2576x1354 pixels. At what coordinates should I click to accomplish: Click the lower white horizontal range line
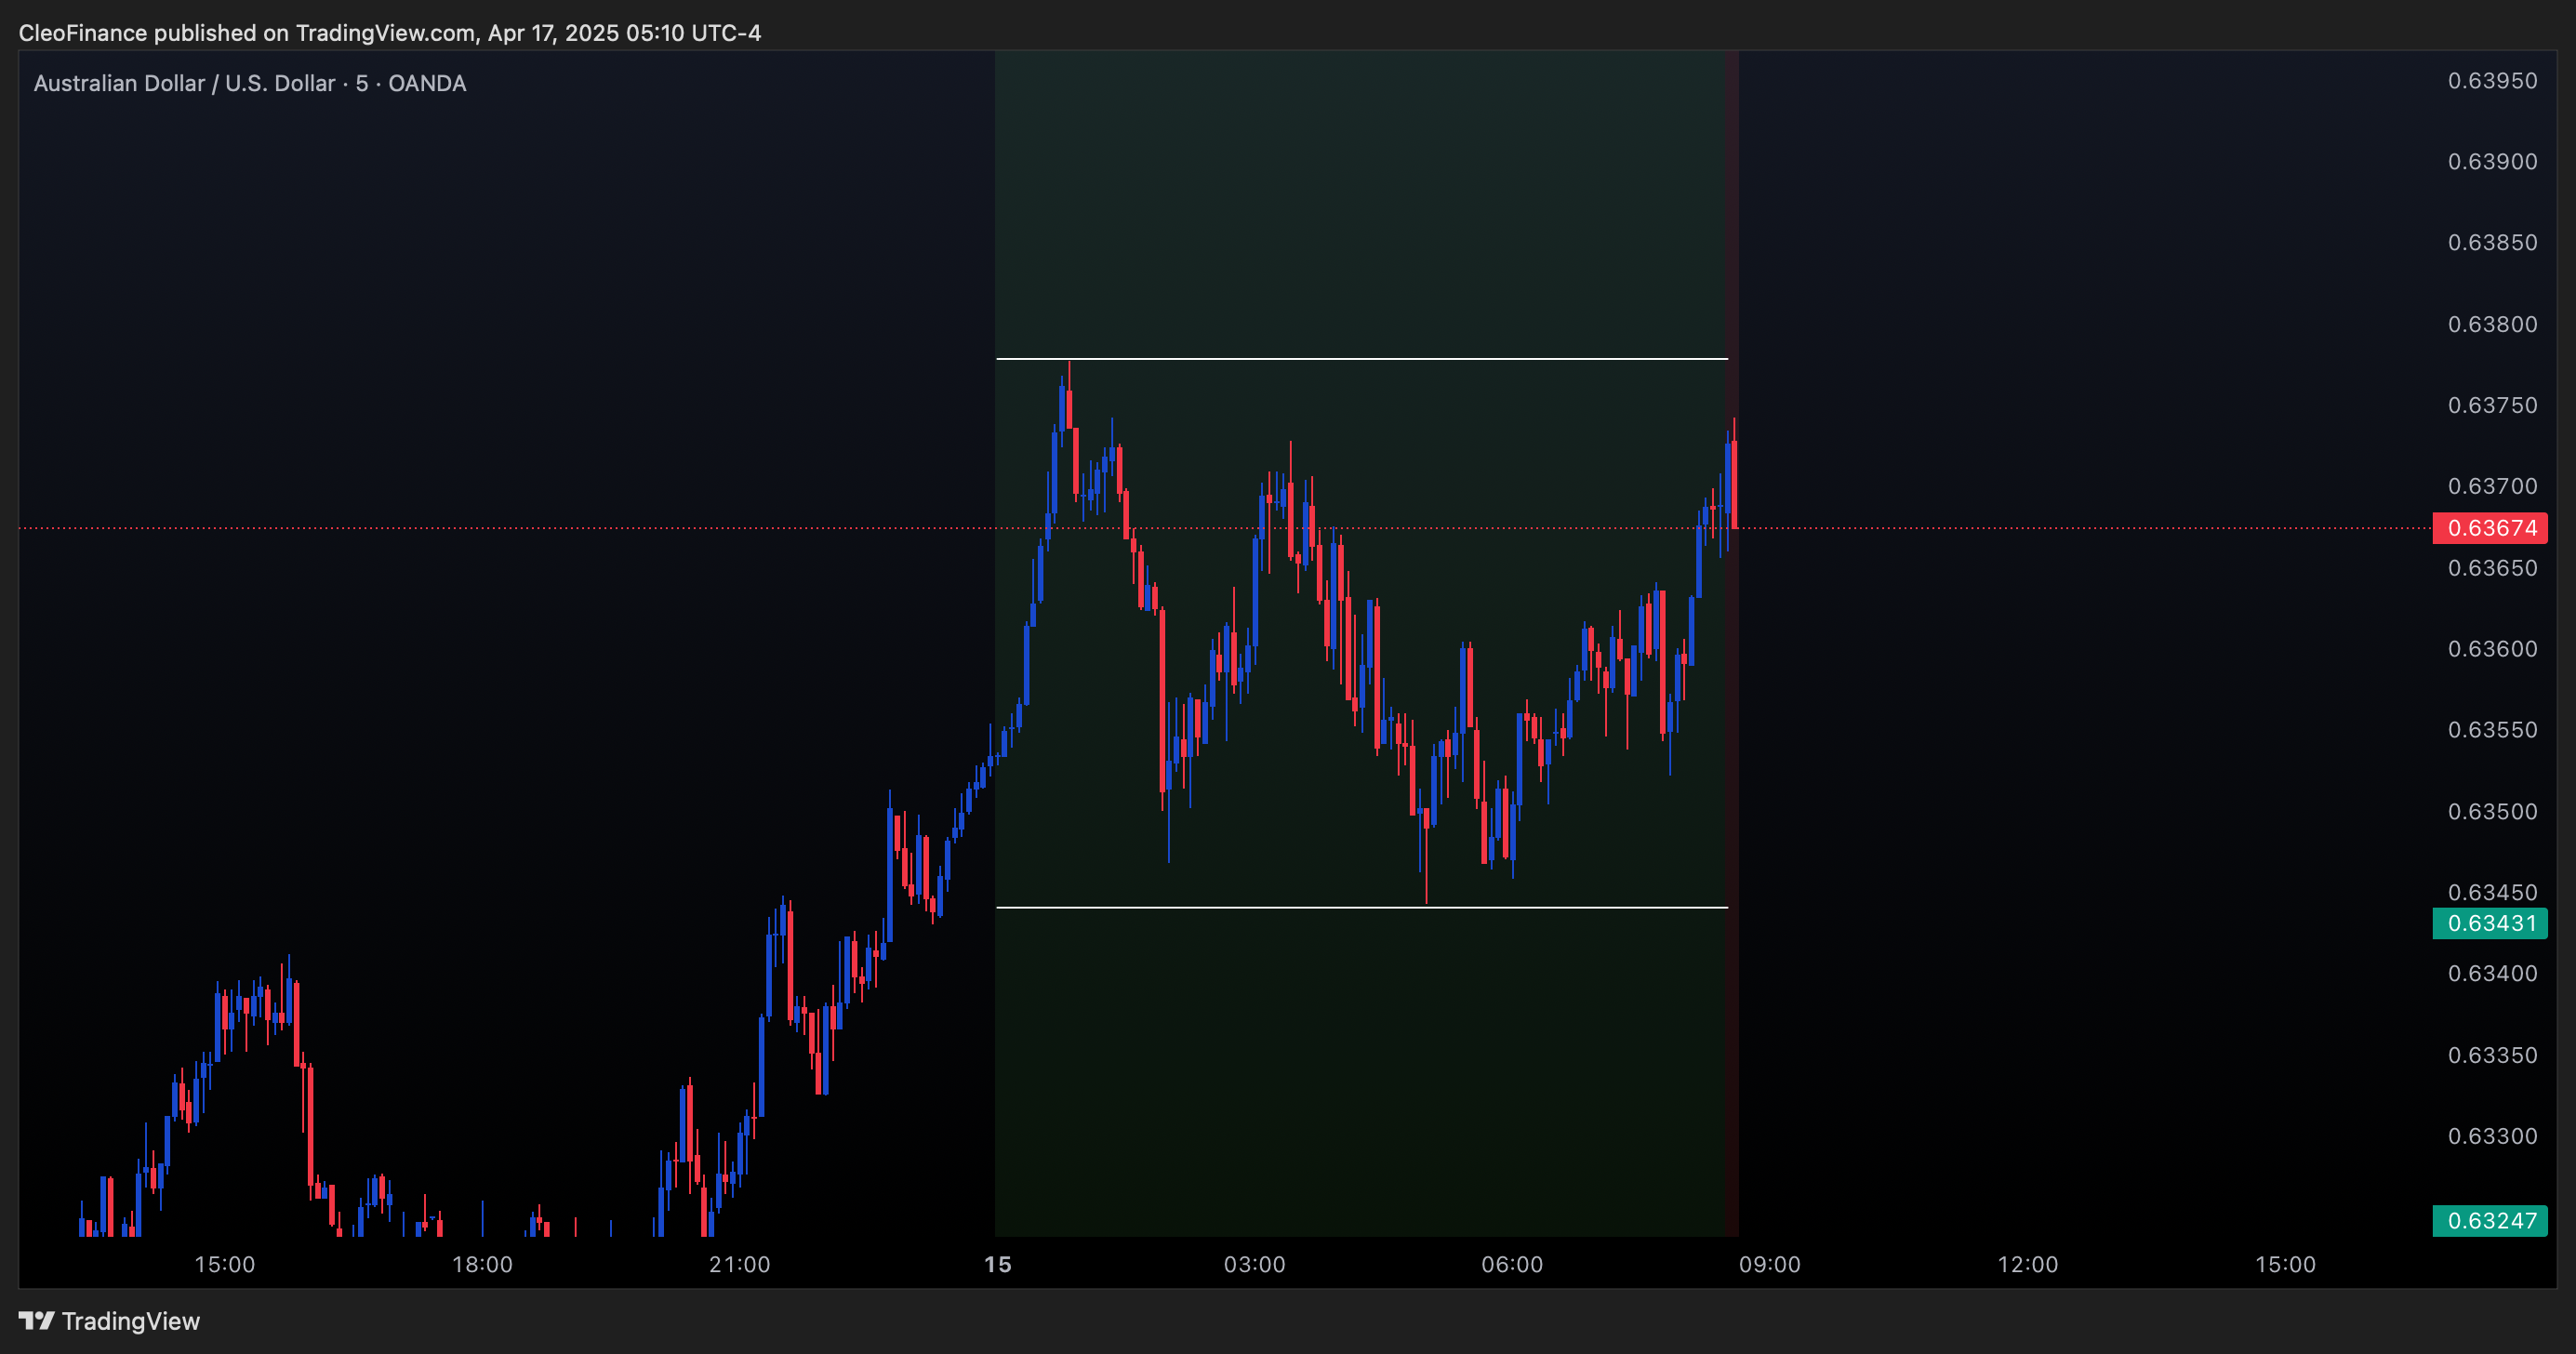pos(1362,908)
